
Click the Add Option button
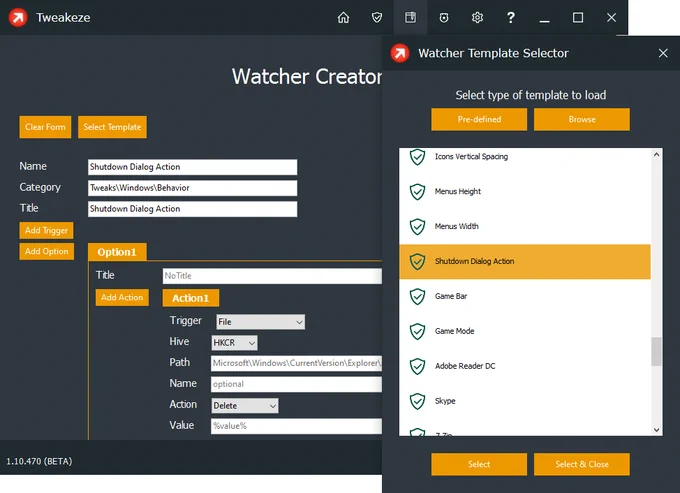point(46,251)
